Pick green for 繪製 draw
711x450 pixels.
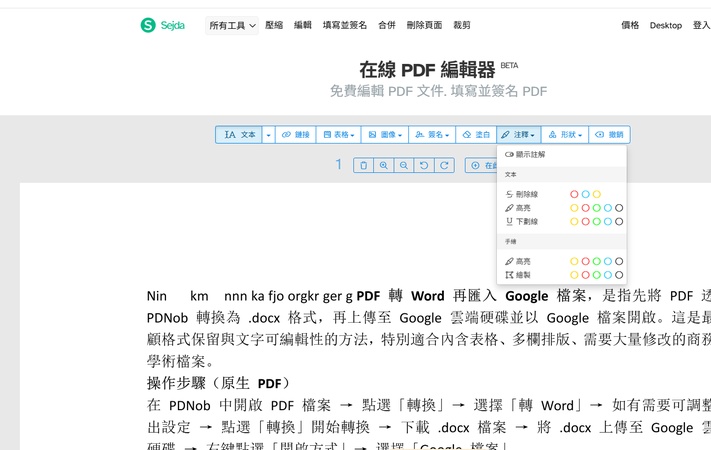point(597,275)
